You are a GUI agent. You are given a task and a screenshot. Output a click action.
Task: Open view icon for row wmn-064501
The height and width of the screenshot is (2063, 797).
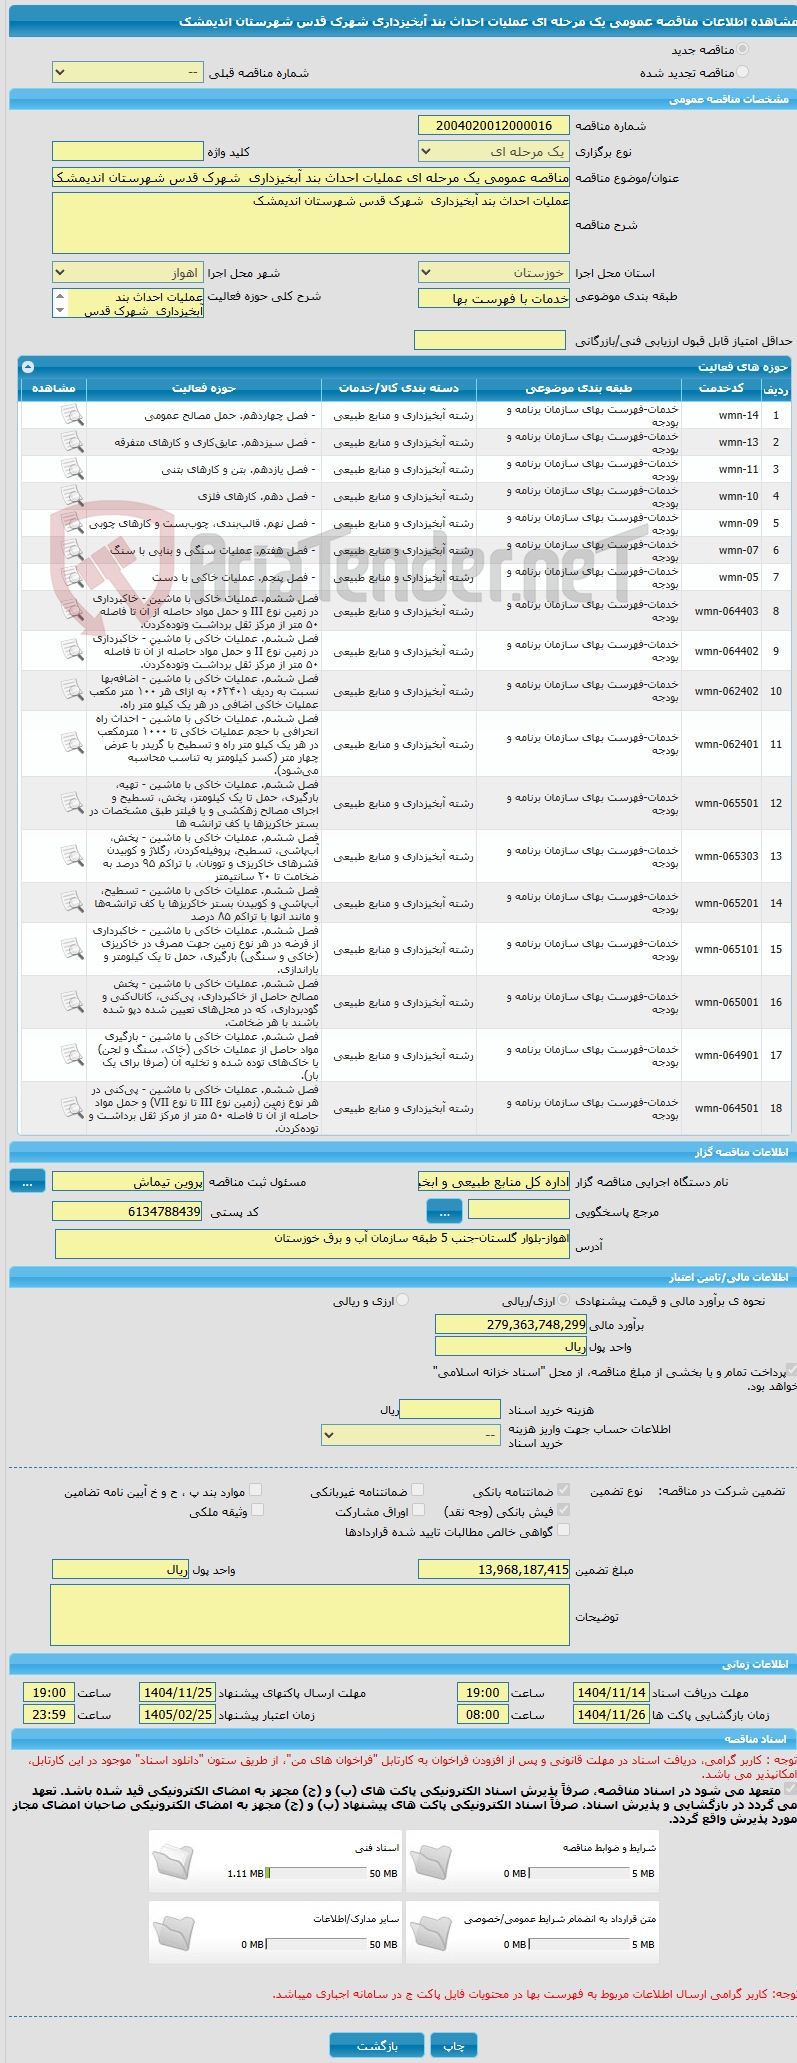tap(72, 1108)
